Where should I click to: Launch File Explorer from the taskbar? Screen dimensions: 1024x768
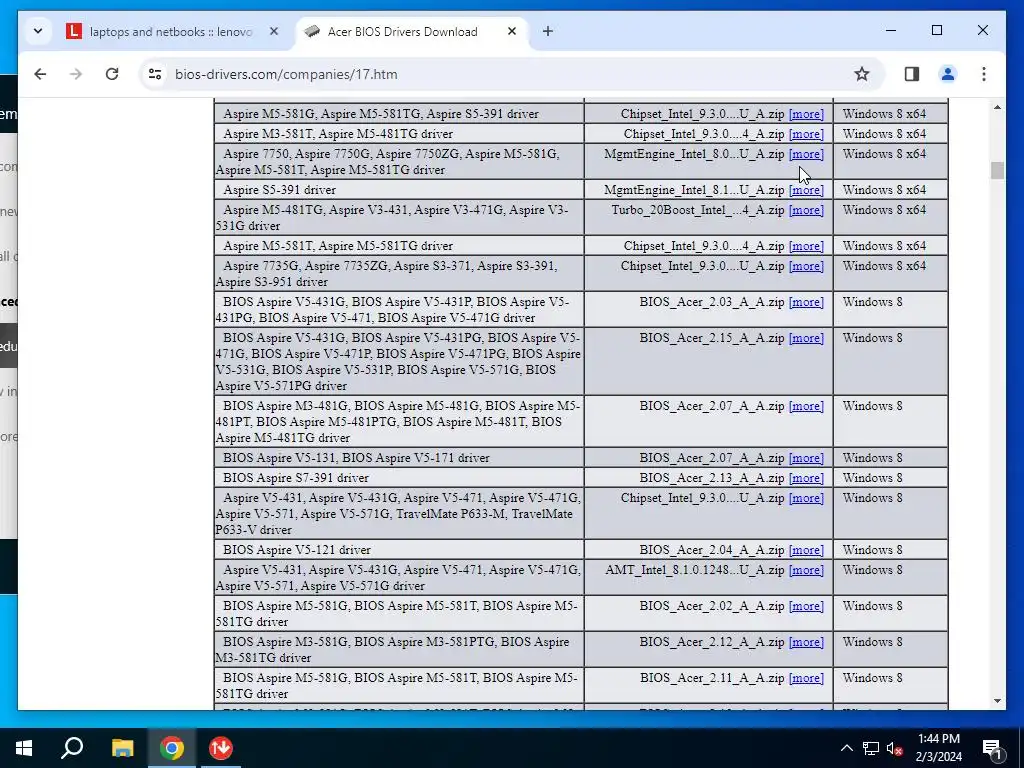pyautogui.click(x=122, y=748)
